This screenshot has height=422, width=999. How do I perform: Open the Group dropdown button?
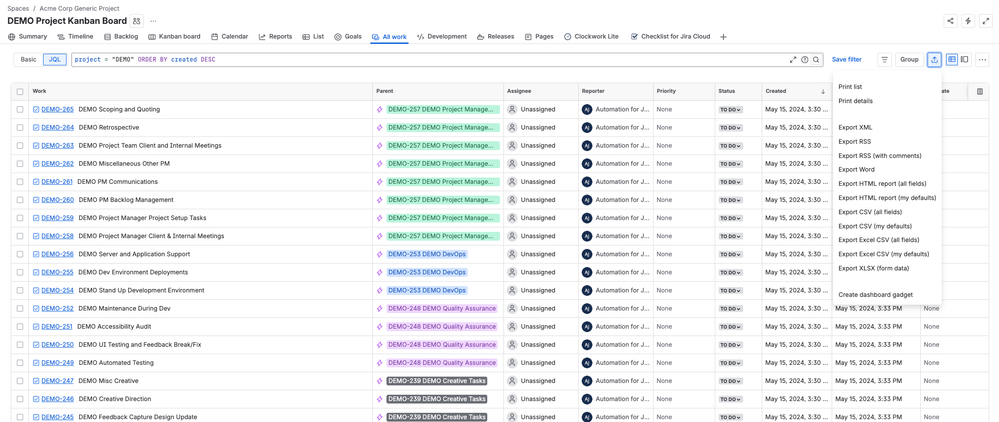[908, 60]
